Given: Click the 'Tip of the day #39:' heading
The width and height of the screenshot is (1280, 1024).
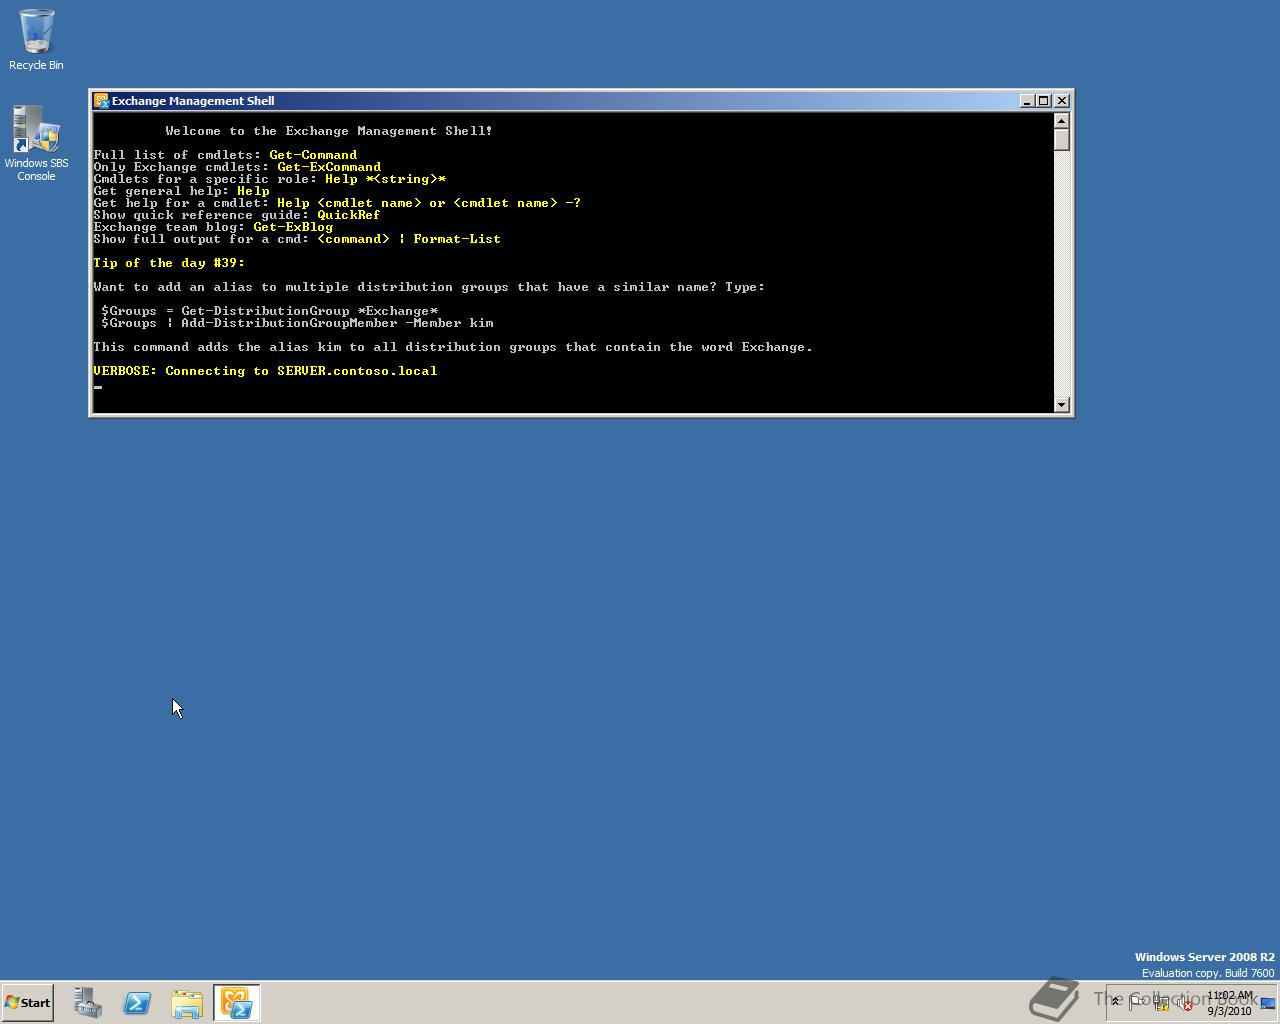Looking at the screenshot, I should point(169,263).
